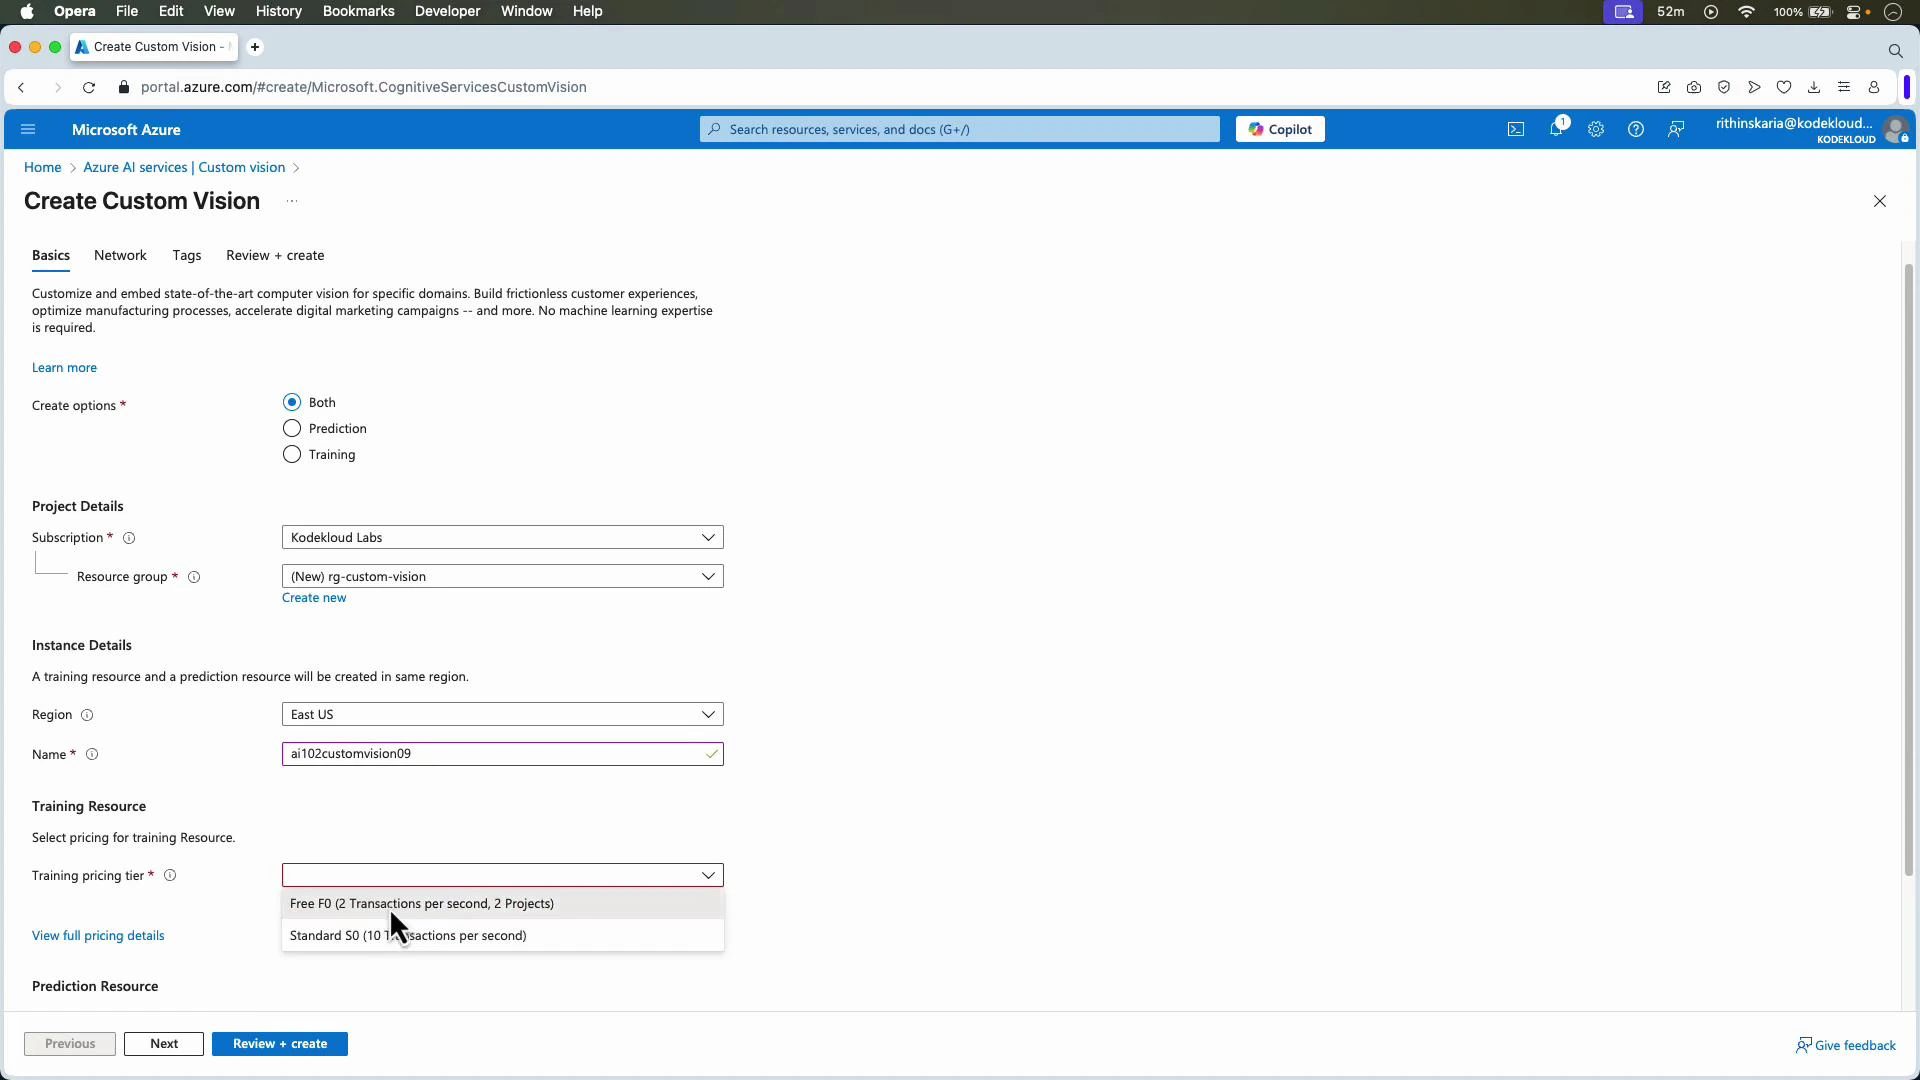
Task: Choose Standard S0 pricing tier option
Action: (502, 936)
